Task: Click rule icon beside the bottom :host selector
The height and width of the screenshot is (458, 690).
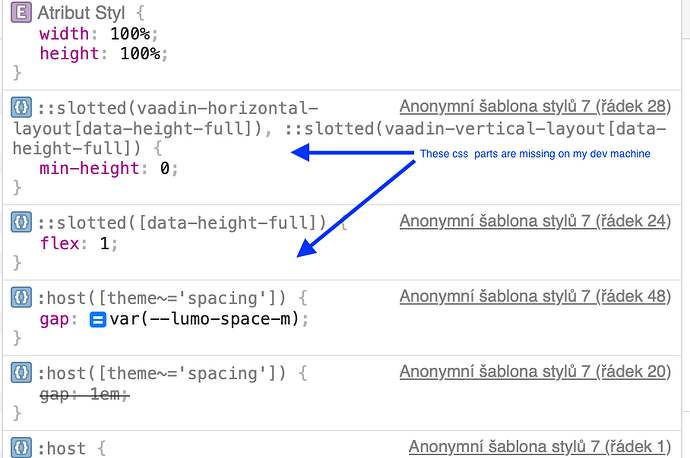Action: point(21,447)
